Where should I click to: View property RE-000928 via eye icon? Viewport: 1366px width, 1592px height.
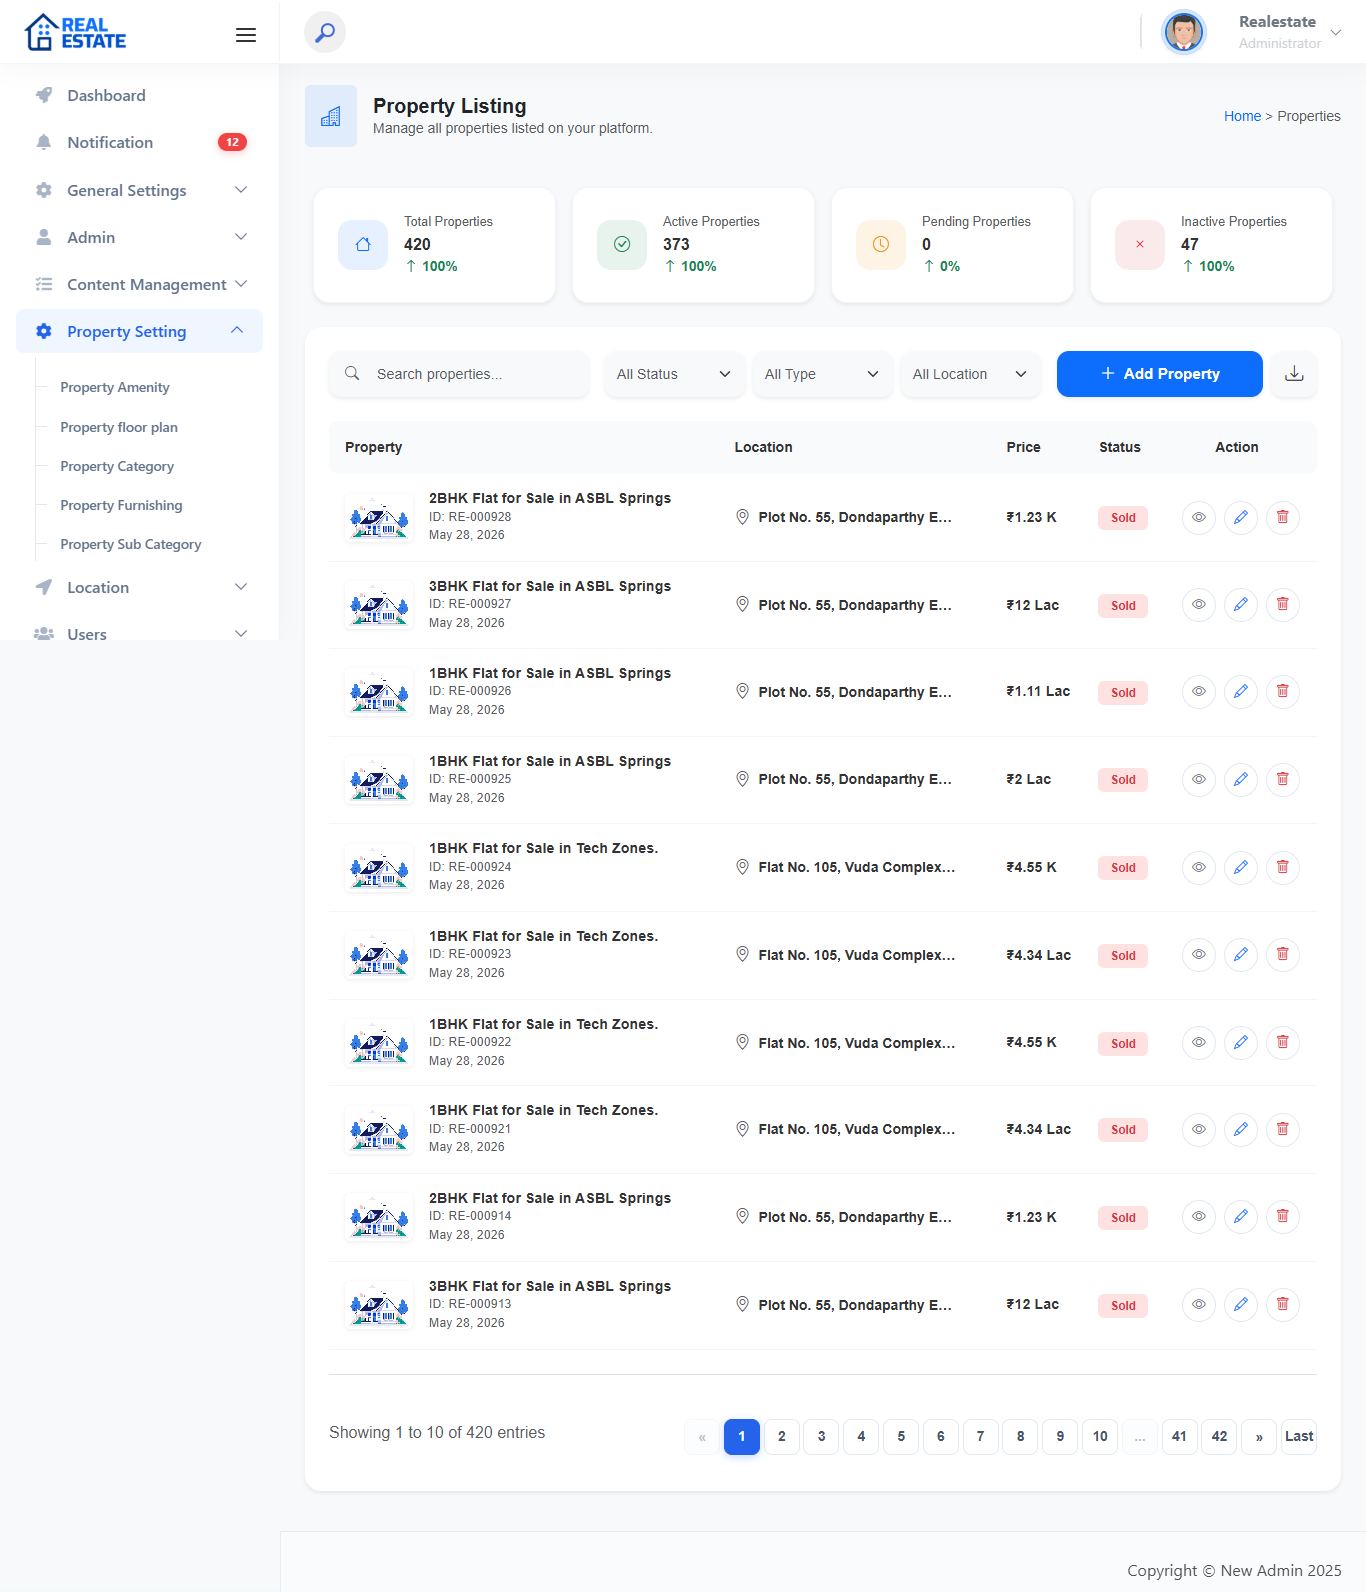[1199, 517]
